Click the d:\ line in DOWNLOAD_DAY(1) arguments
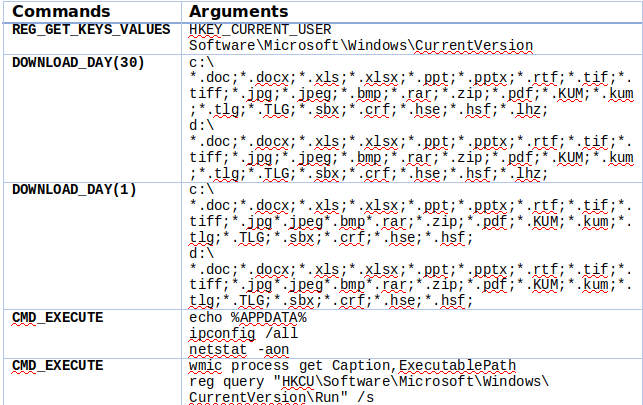The image size is (643, 405). [200, 253]
